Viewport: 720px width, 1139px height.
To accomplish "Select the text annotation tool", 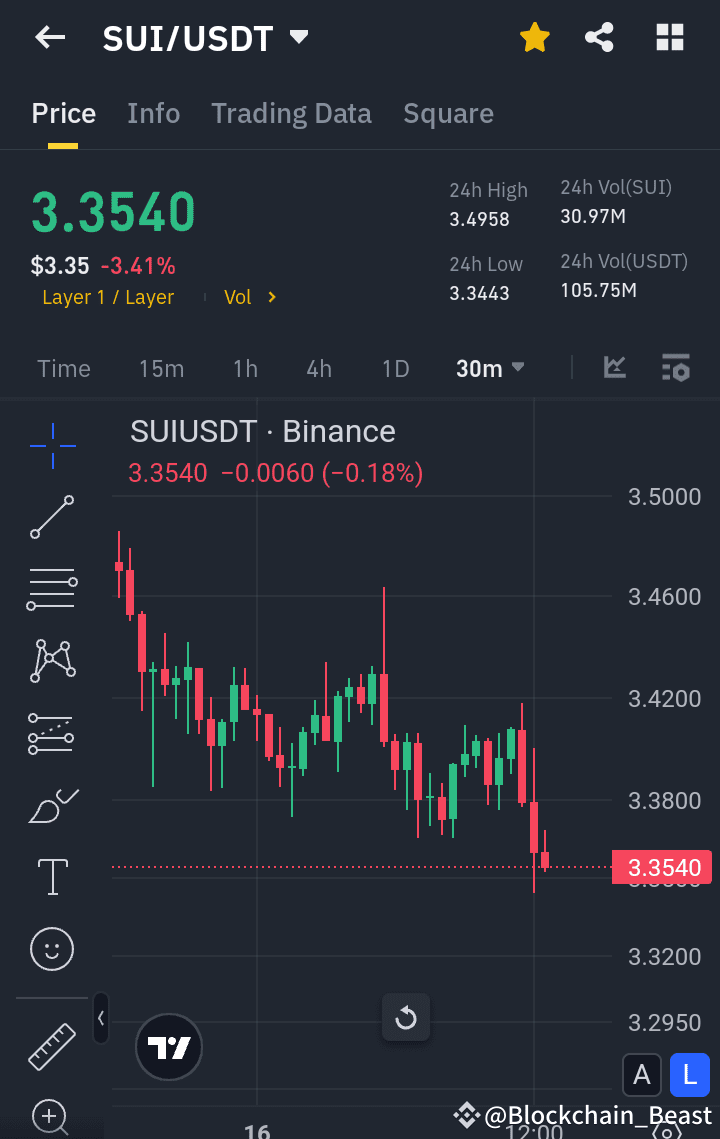I will pyautogui.click(x=51, y=877).
